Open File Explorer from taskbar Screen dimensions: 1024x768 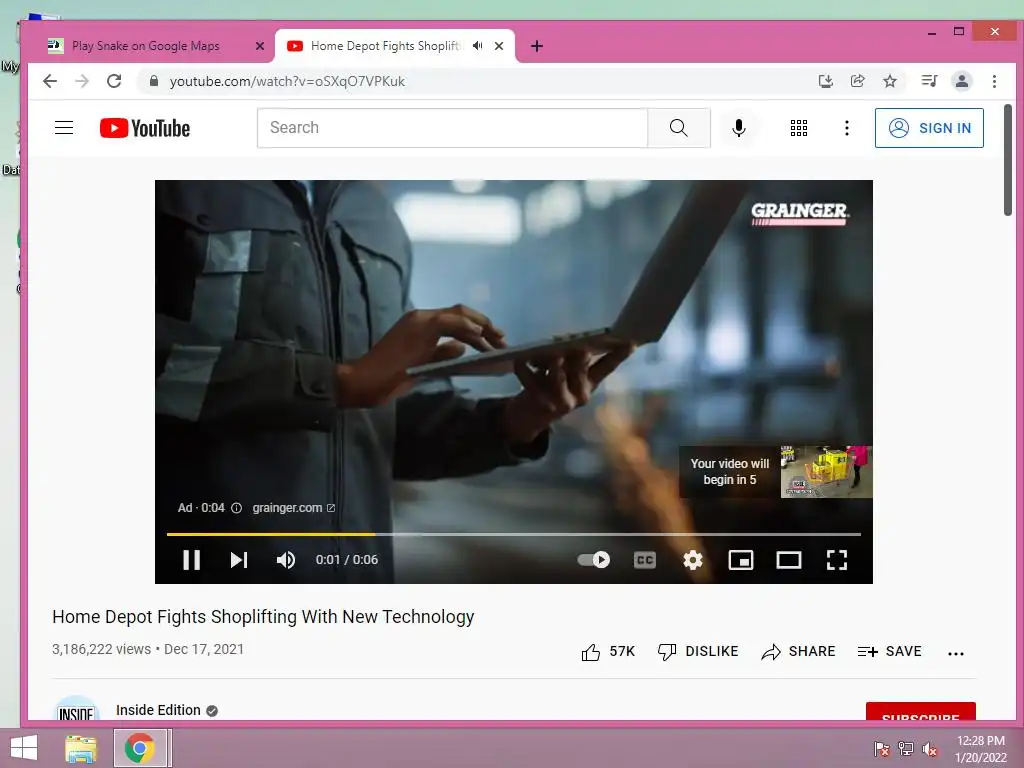point(81,748)
